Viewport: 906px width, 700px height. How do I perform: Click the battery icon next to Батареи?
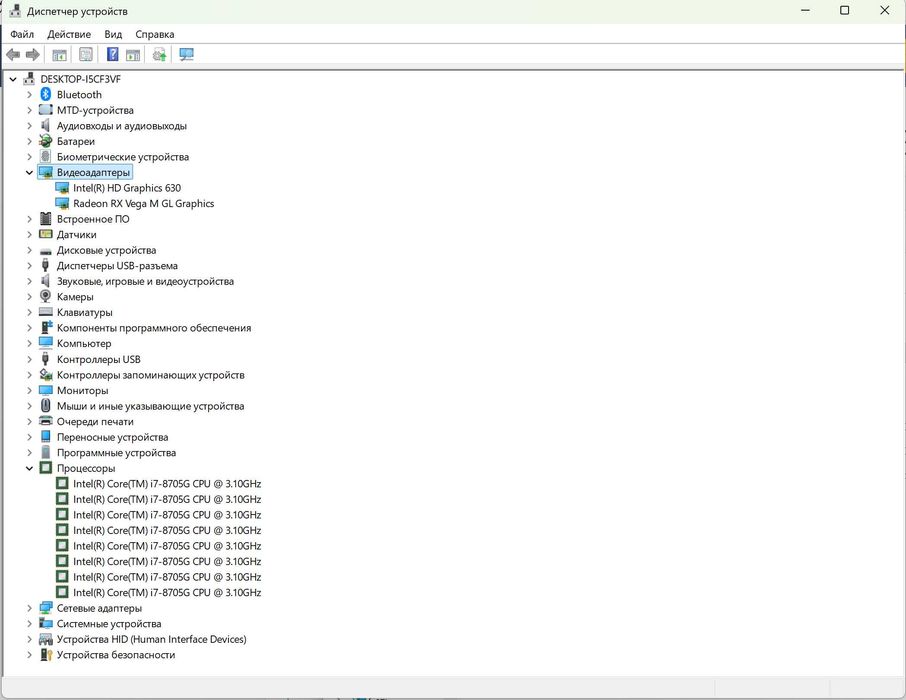point(46,141)
